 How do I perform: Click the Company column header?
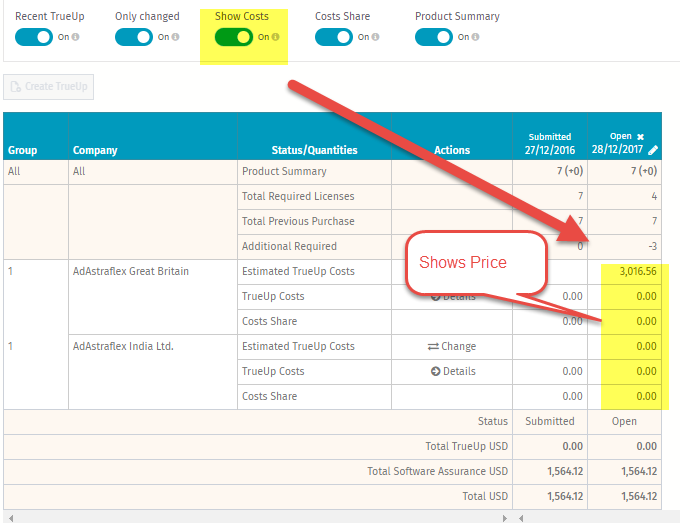pos(95,150)
